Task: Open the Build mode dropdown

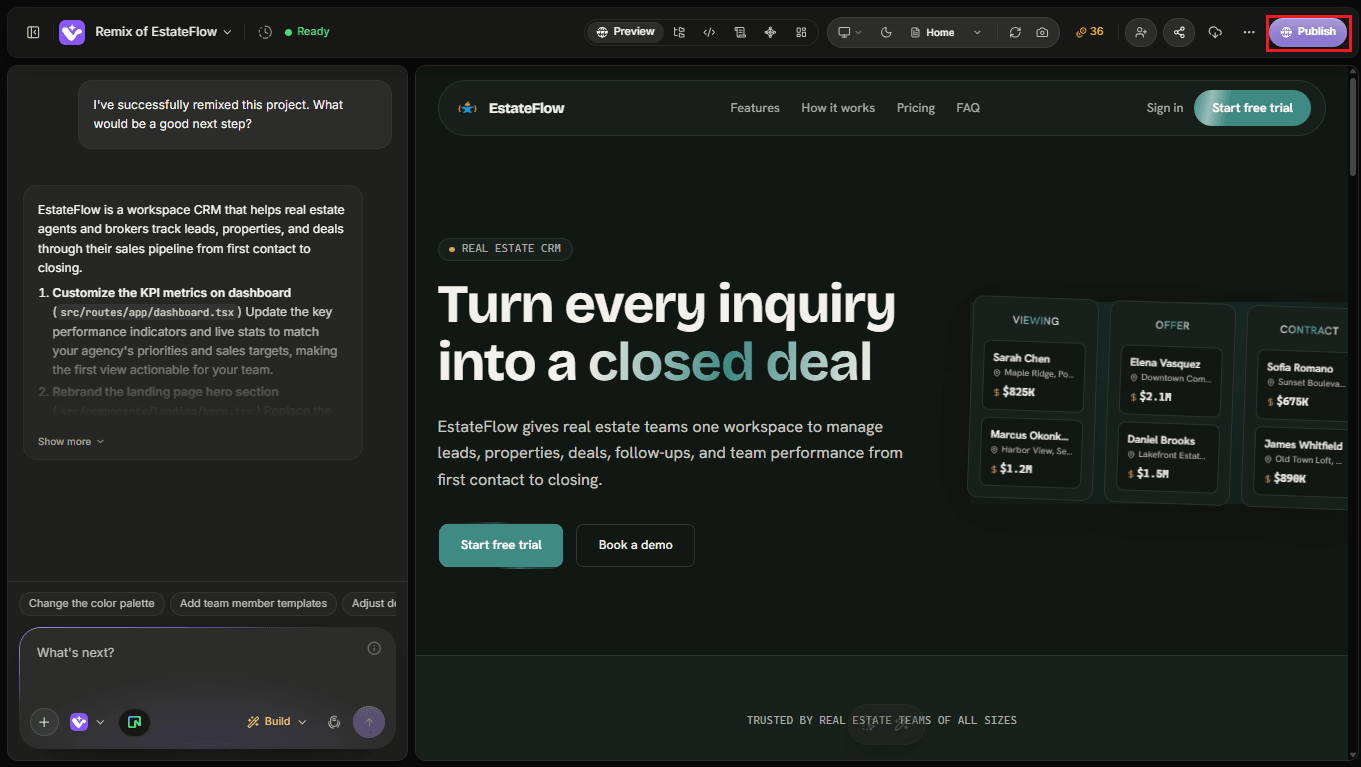Action: 277,722
